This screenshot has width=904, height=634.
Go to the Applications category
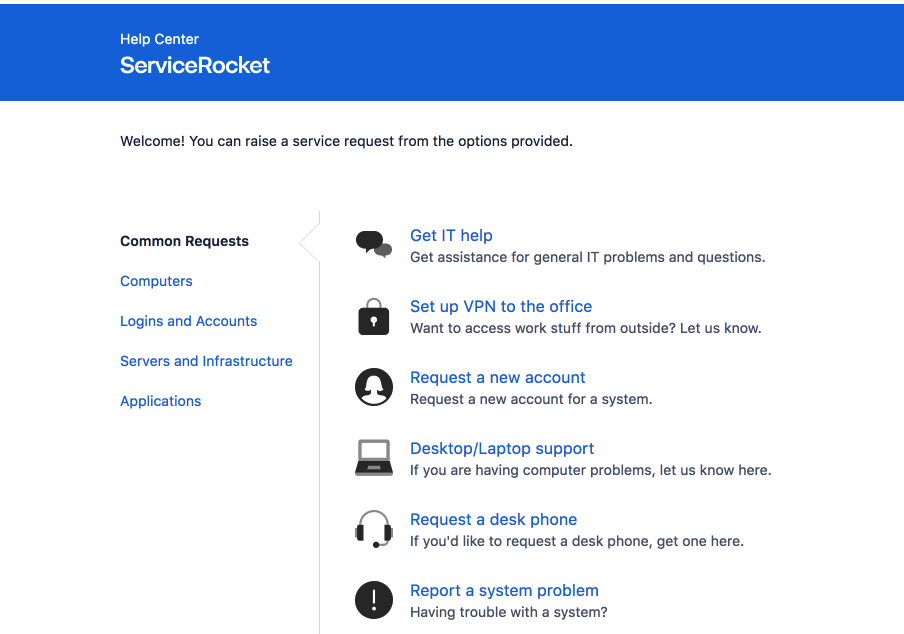click(x=161, y=401)
